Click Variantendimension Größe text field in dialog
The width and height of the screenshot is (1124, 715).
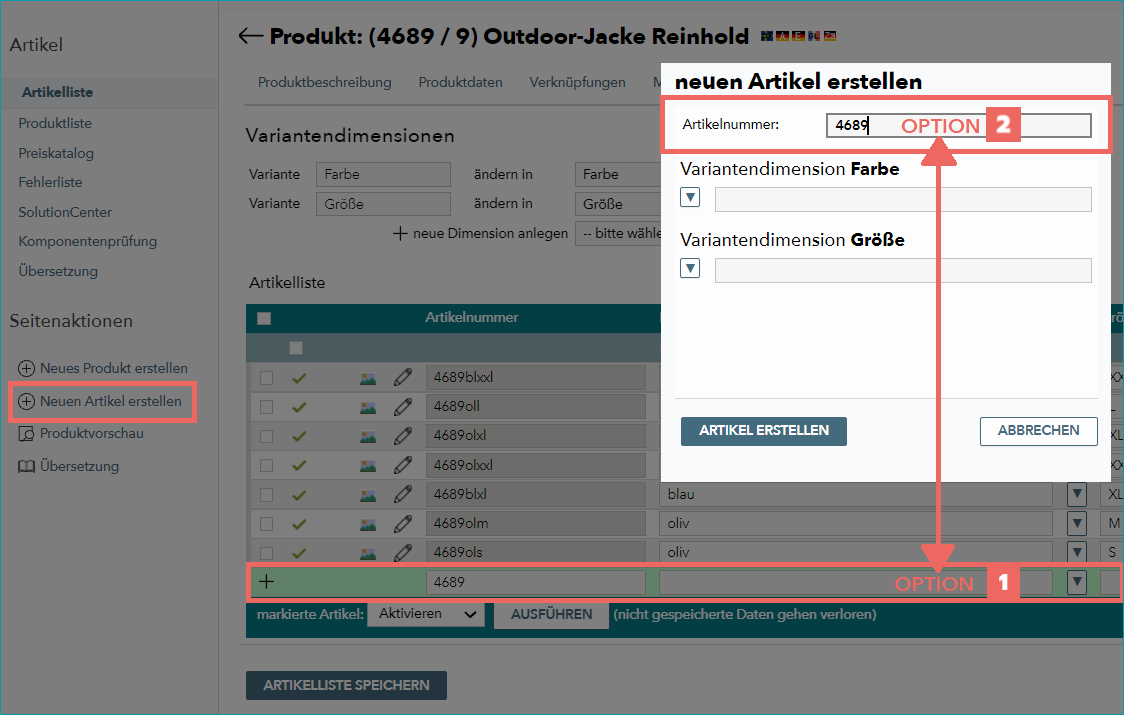pyautogui.click(x=903, y=270)
